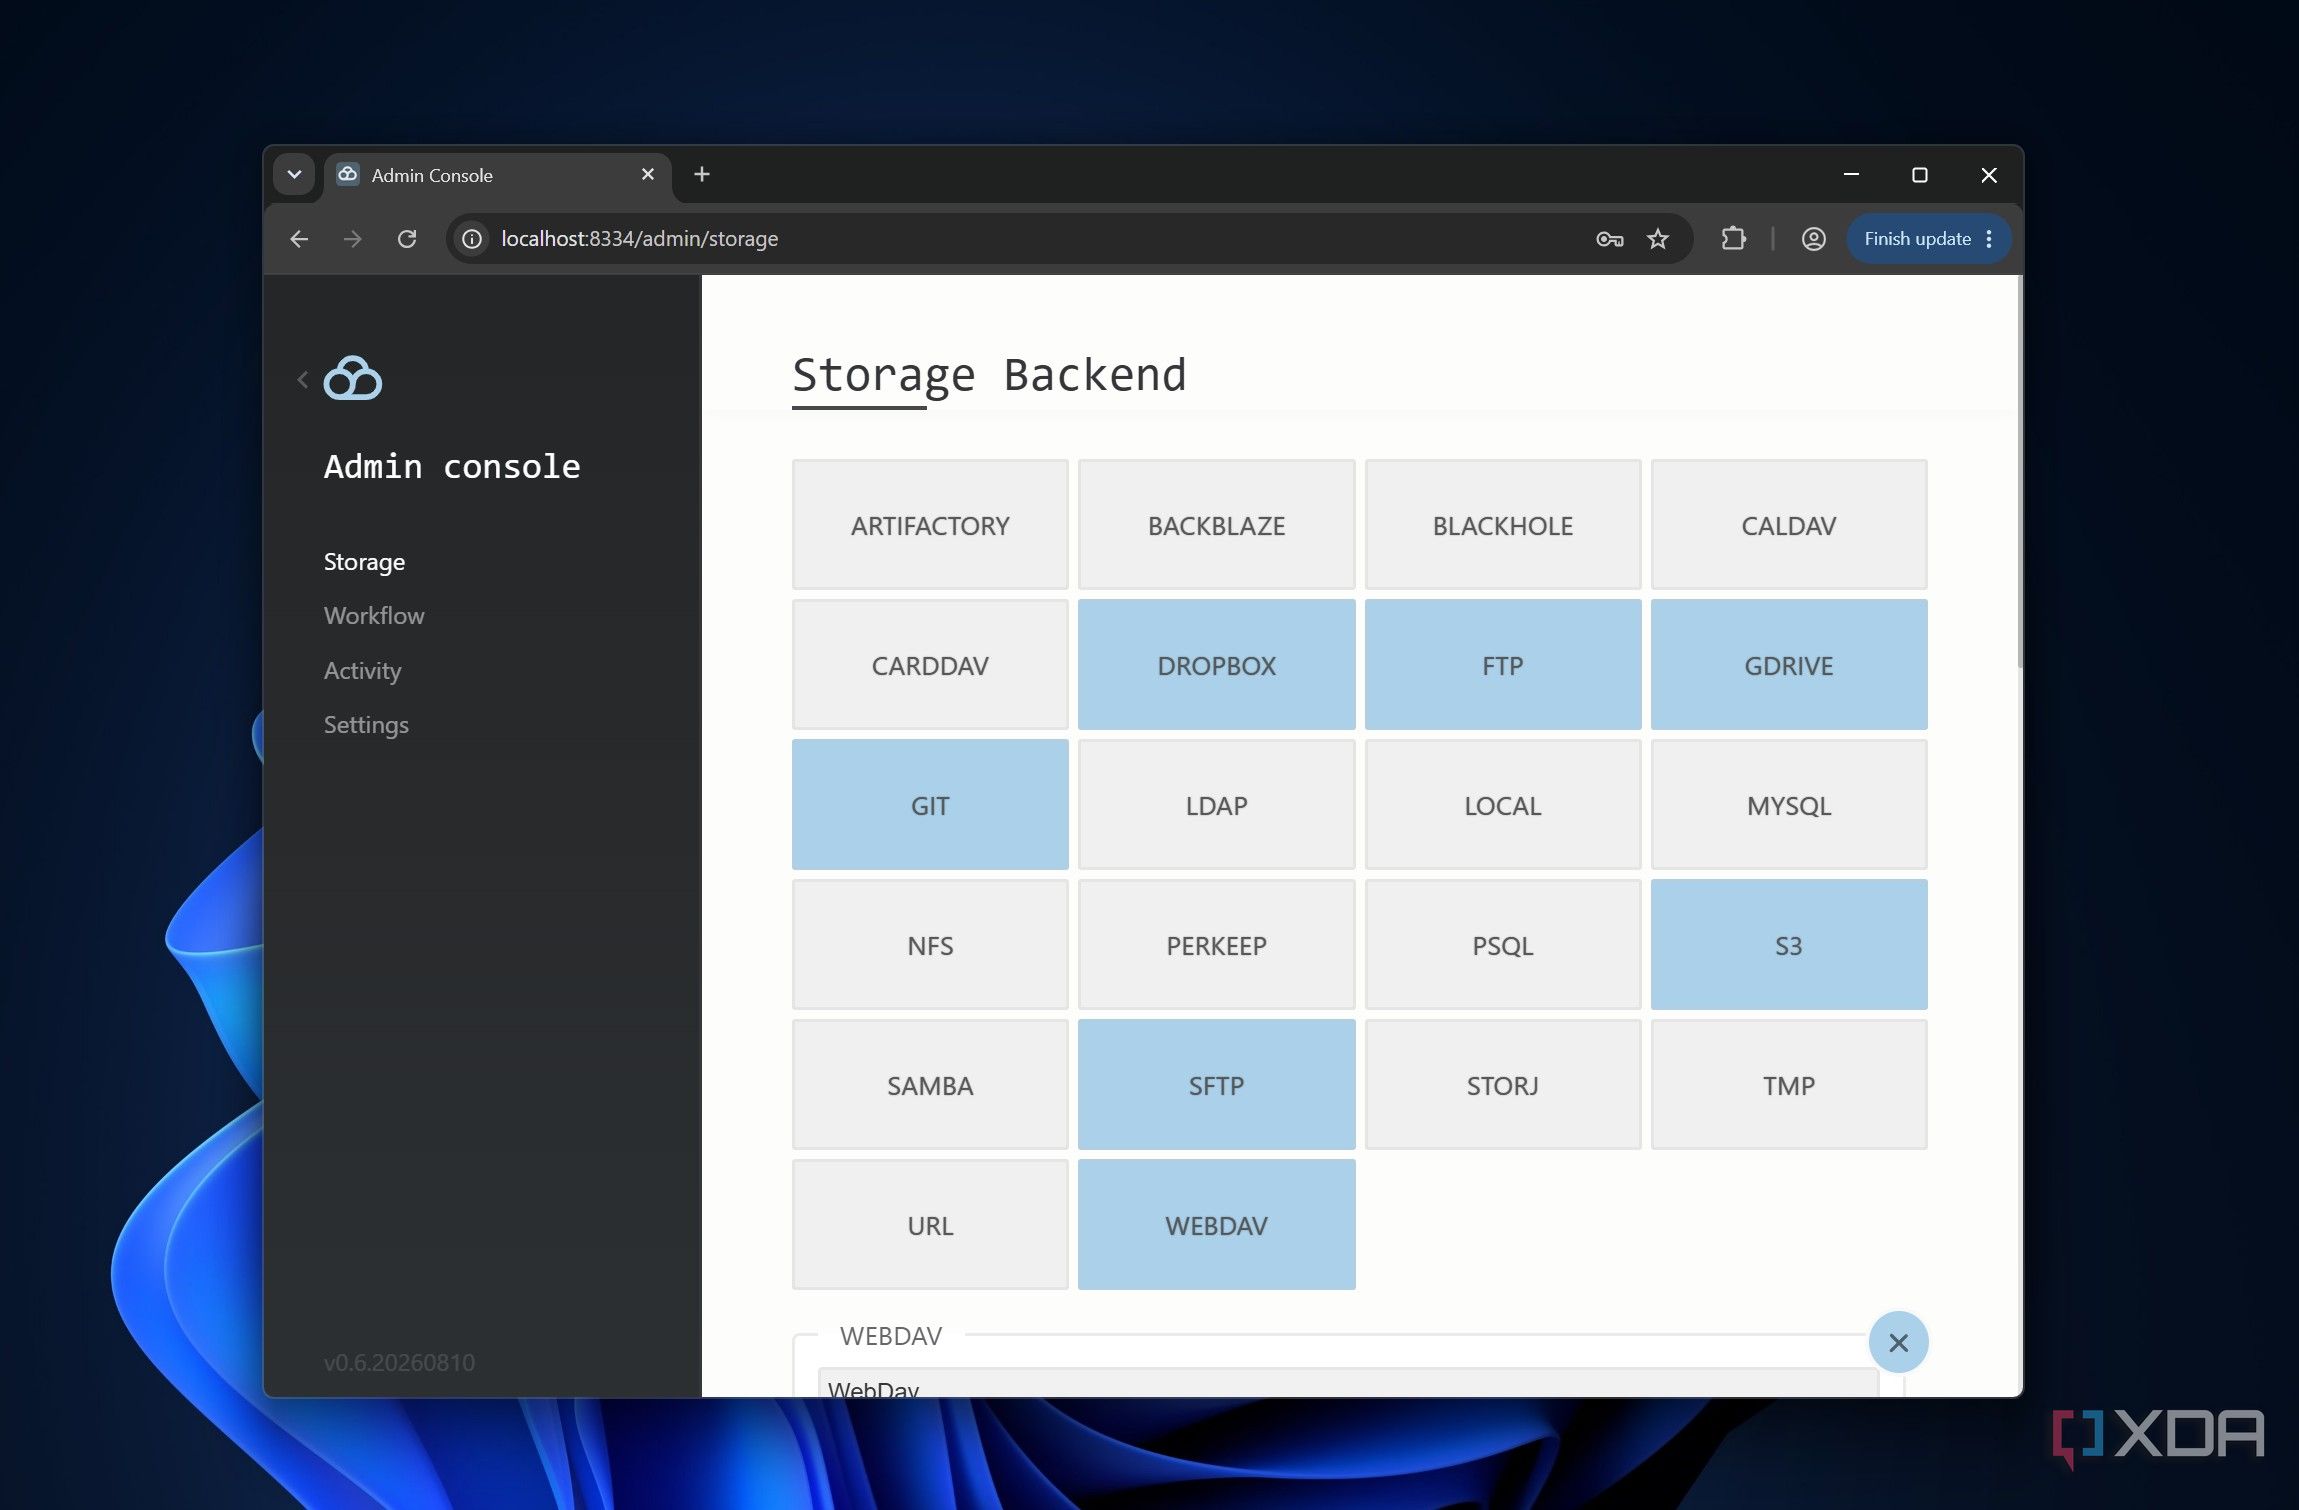Go back using the browser back arrow
This screenshot has width=2299, height=1510.
pos(299,239)
